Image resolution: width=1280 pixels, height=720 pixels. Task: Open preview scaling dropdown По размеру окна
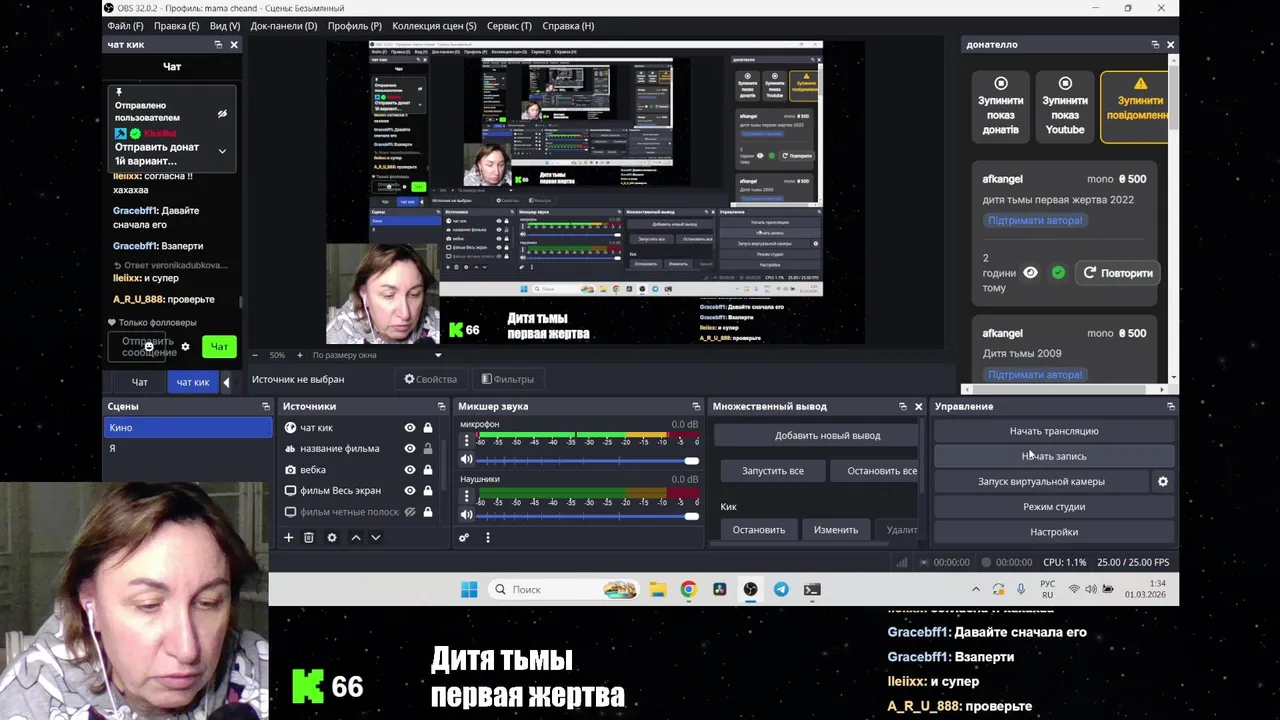click(x=376, y=355)
